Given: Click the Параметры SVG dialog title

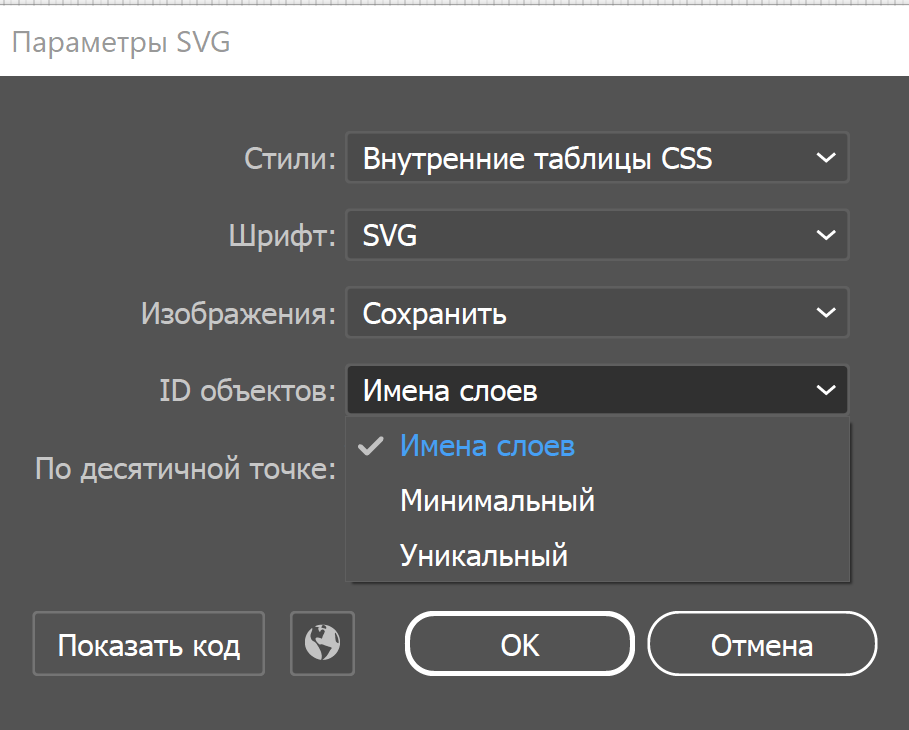Looking at the screenshot, I should click(120, 42).
